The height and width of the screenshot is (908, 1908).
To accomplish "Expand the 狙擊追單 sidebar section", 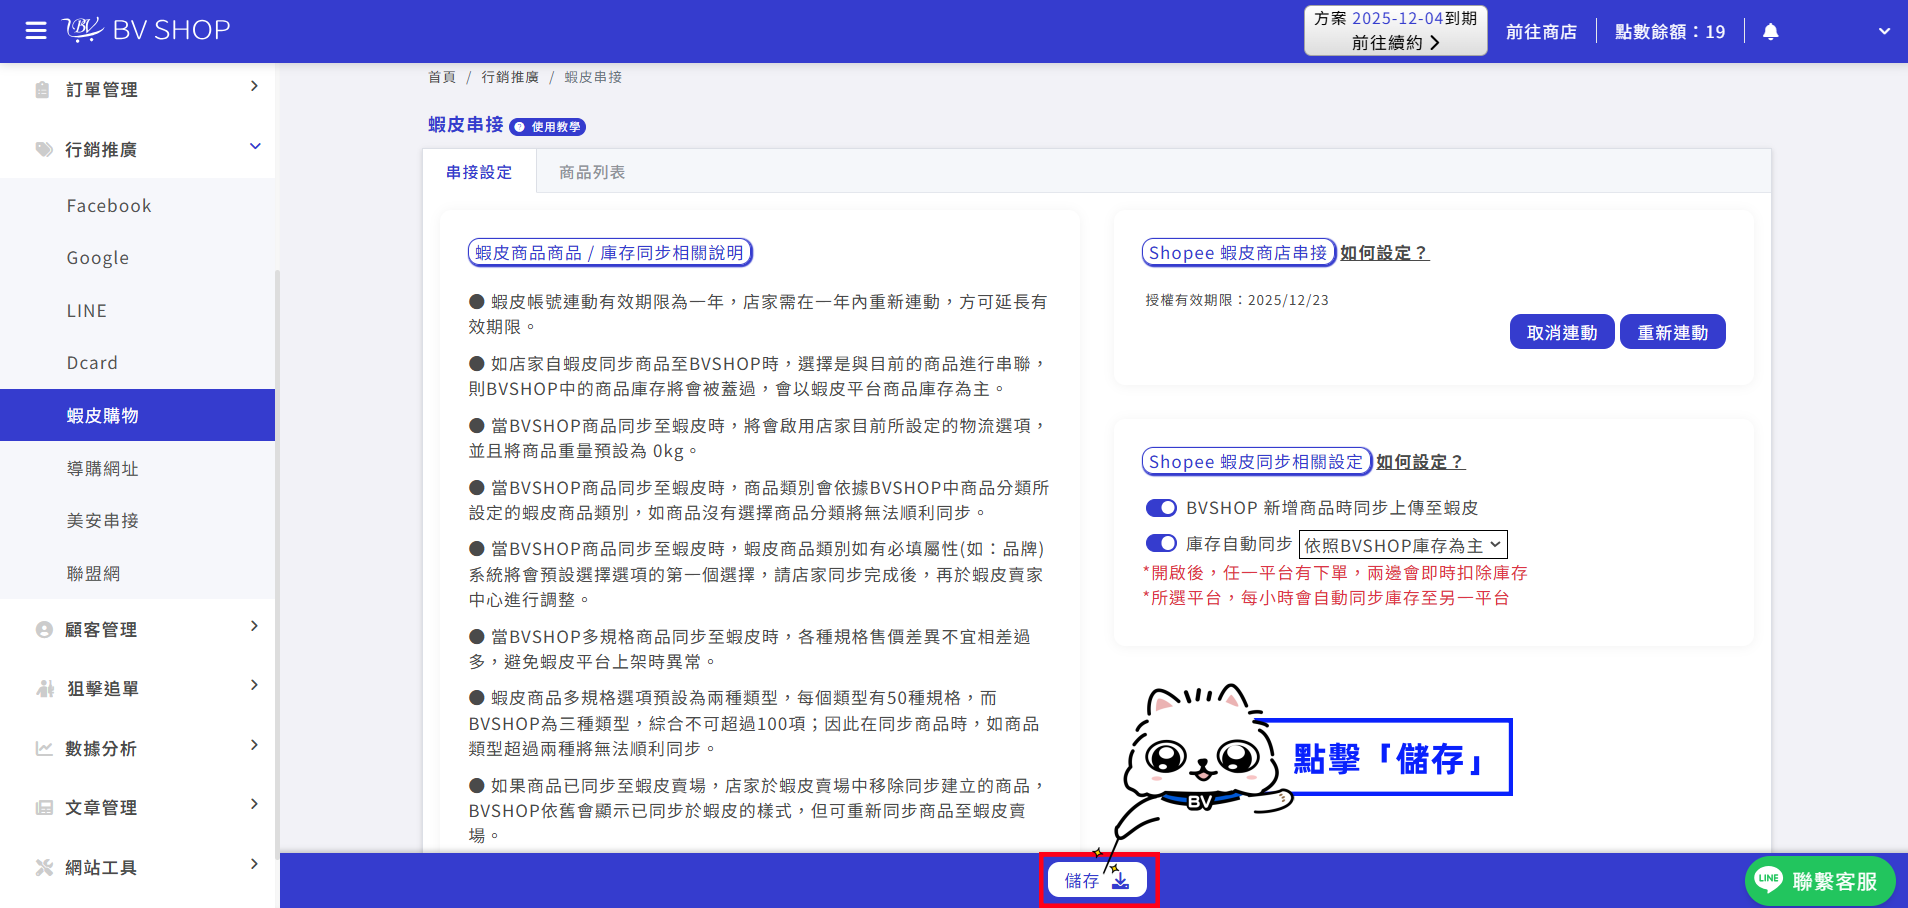I will coord(254,686).
